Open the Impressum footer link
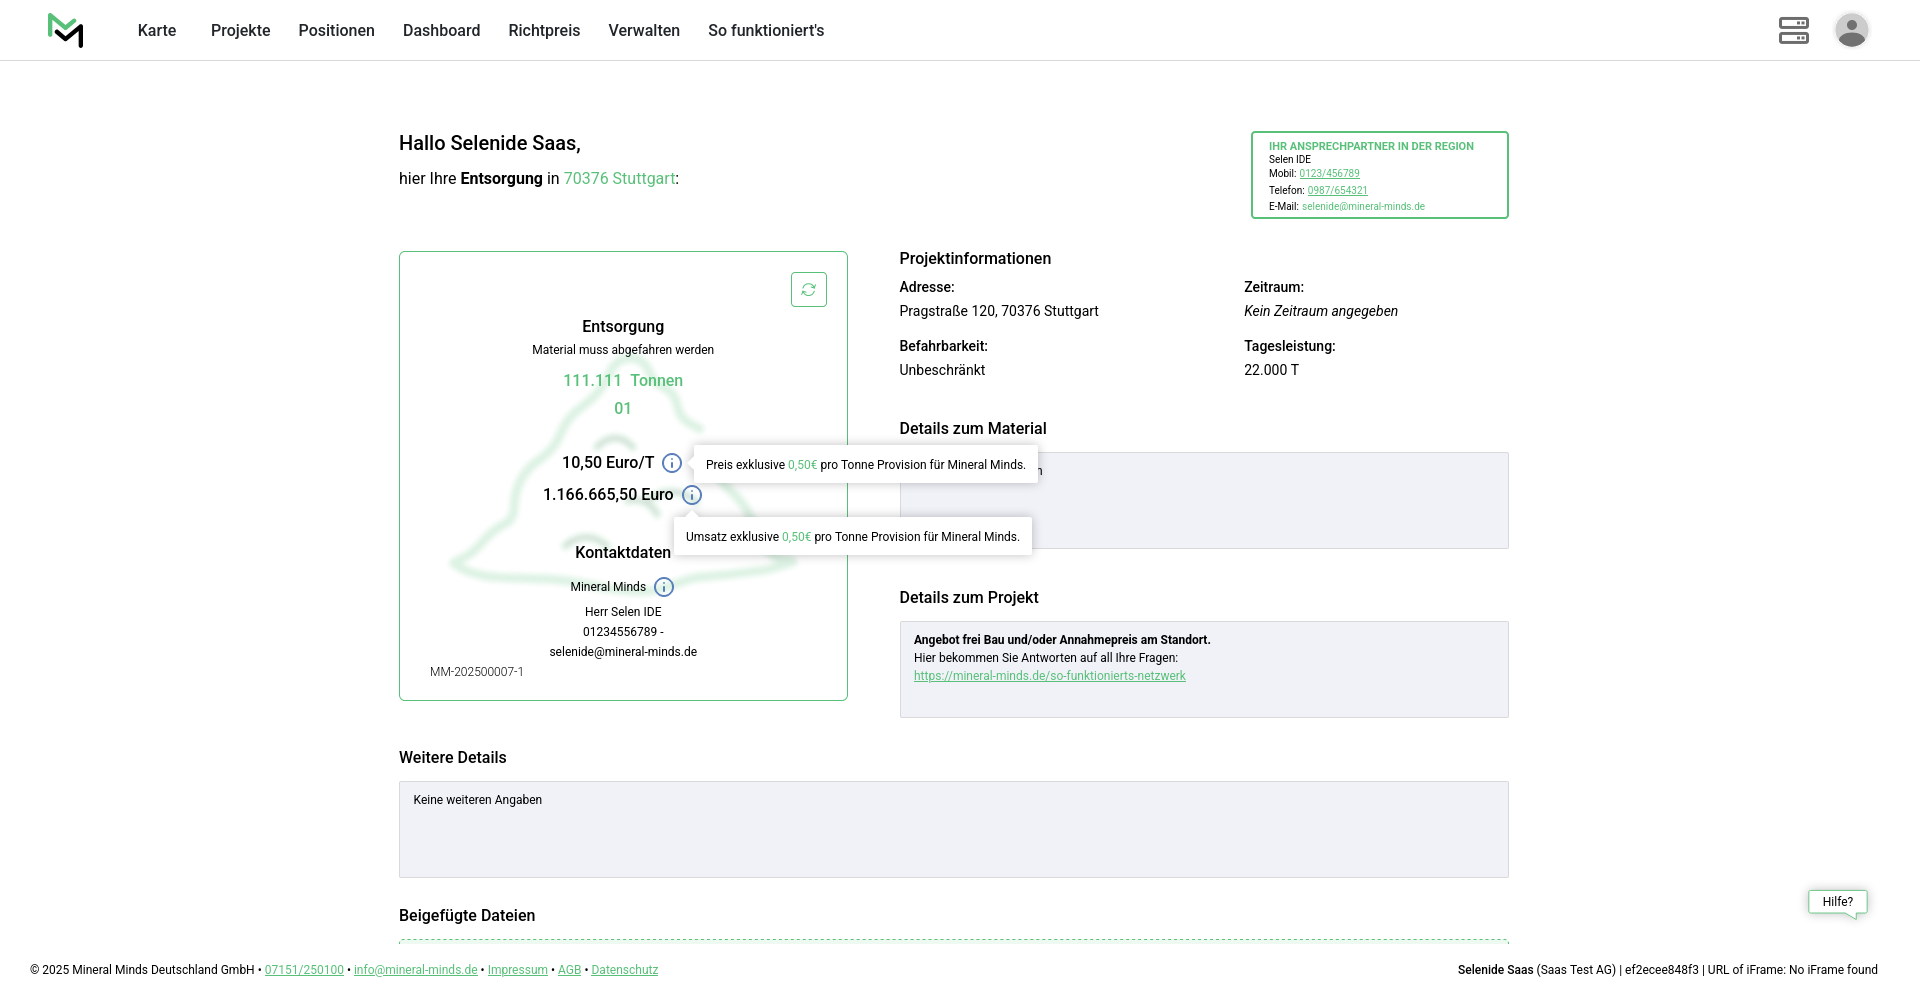 click(517, 970)
